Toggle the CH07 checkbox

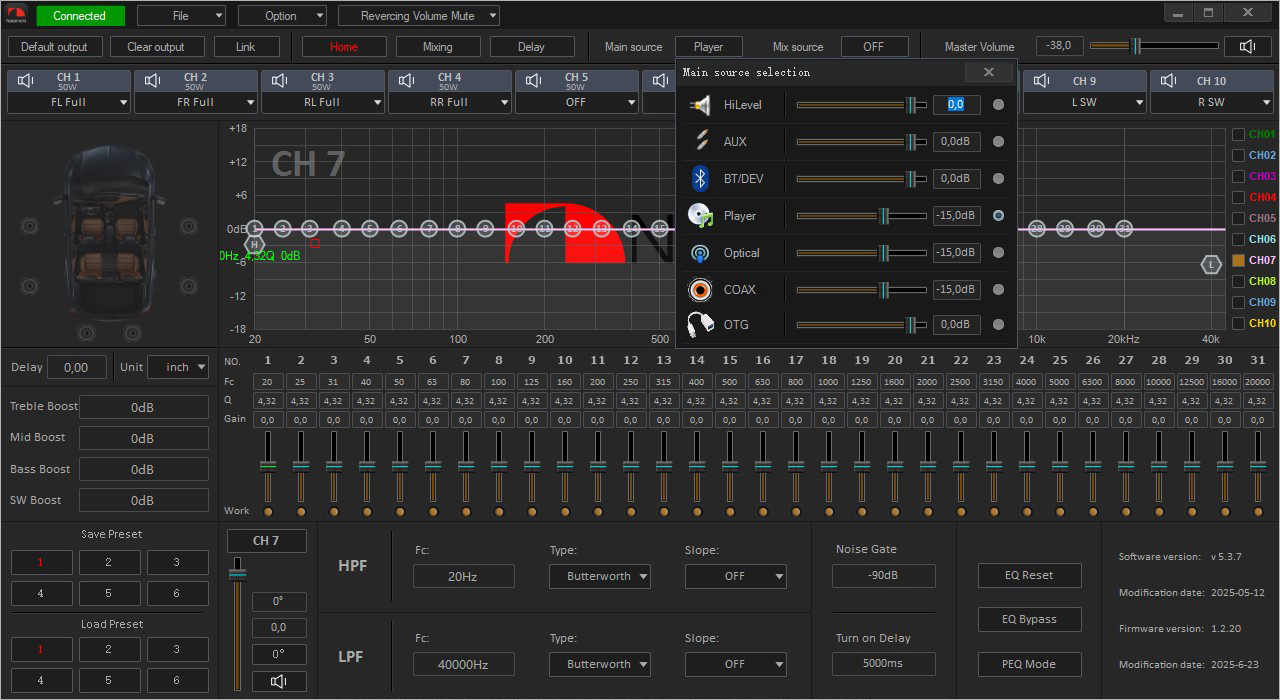click(x=1238, y=260)
